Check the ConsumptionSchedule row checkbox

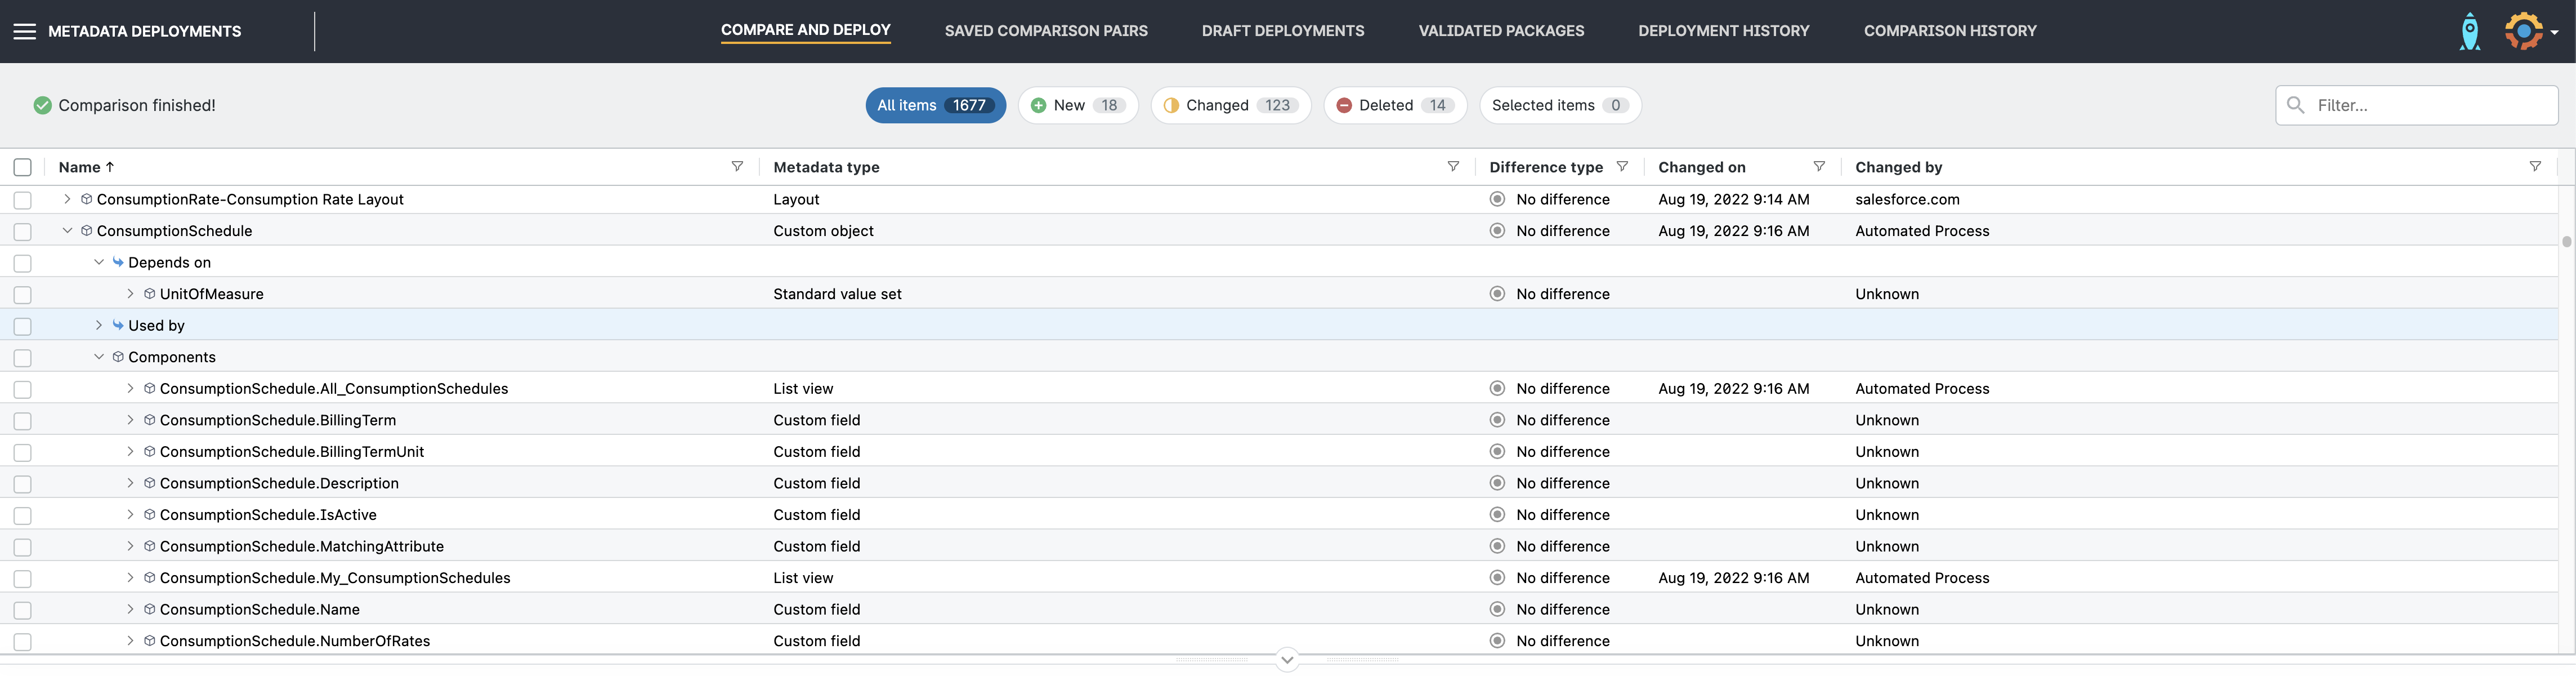click(23, 231)
